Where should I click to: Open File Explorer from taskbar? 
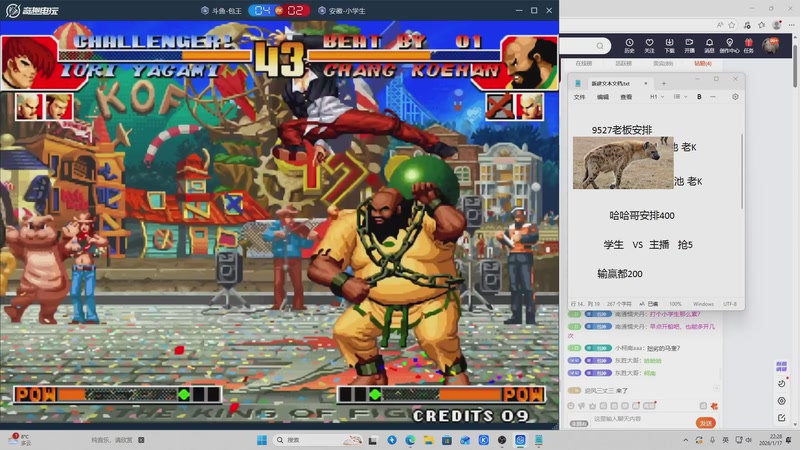point(429,440)
